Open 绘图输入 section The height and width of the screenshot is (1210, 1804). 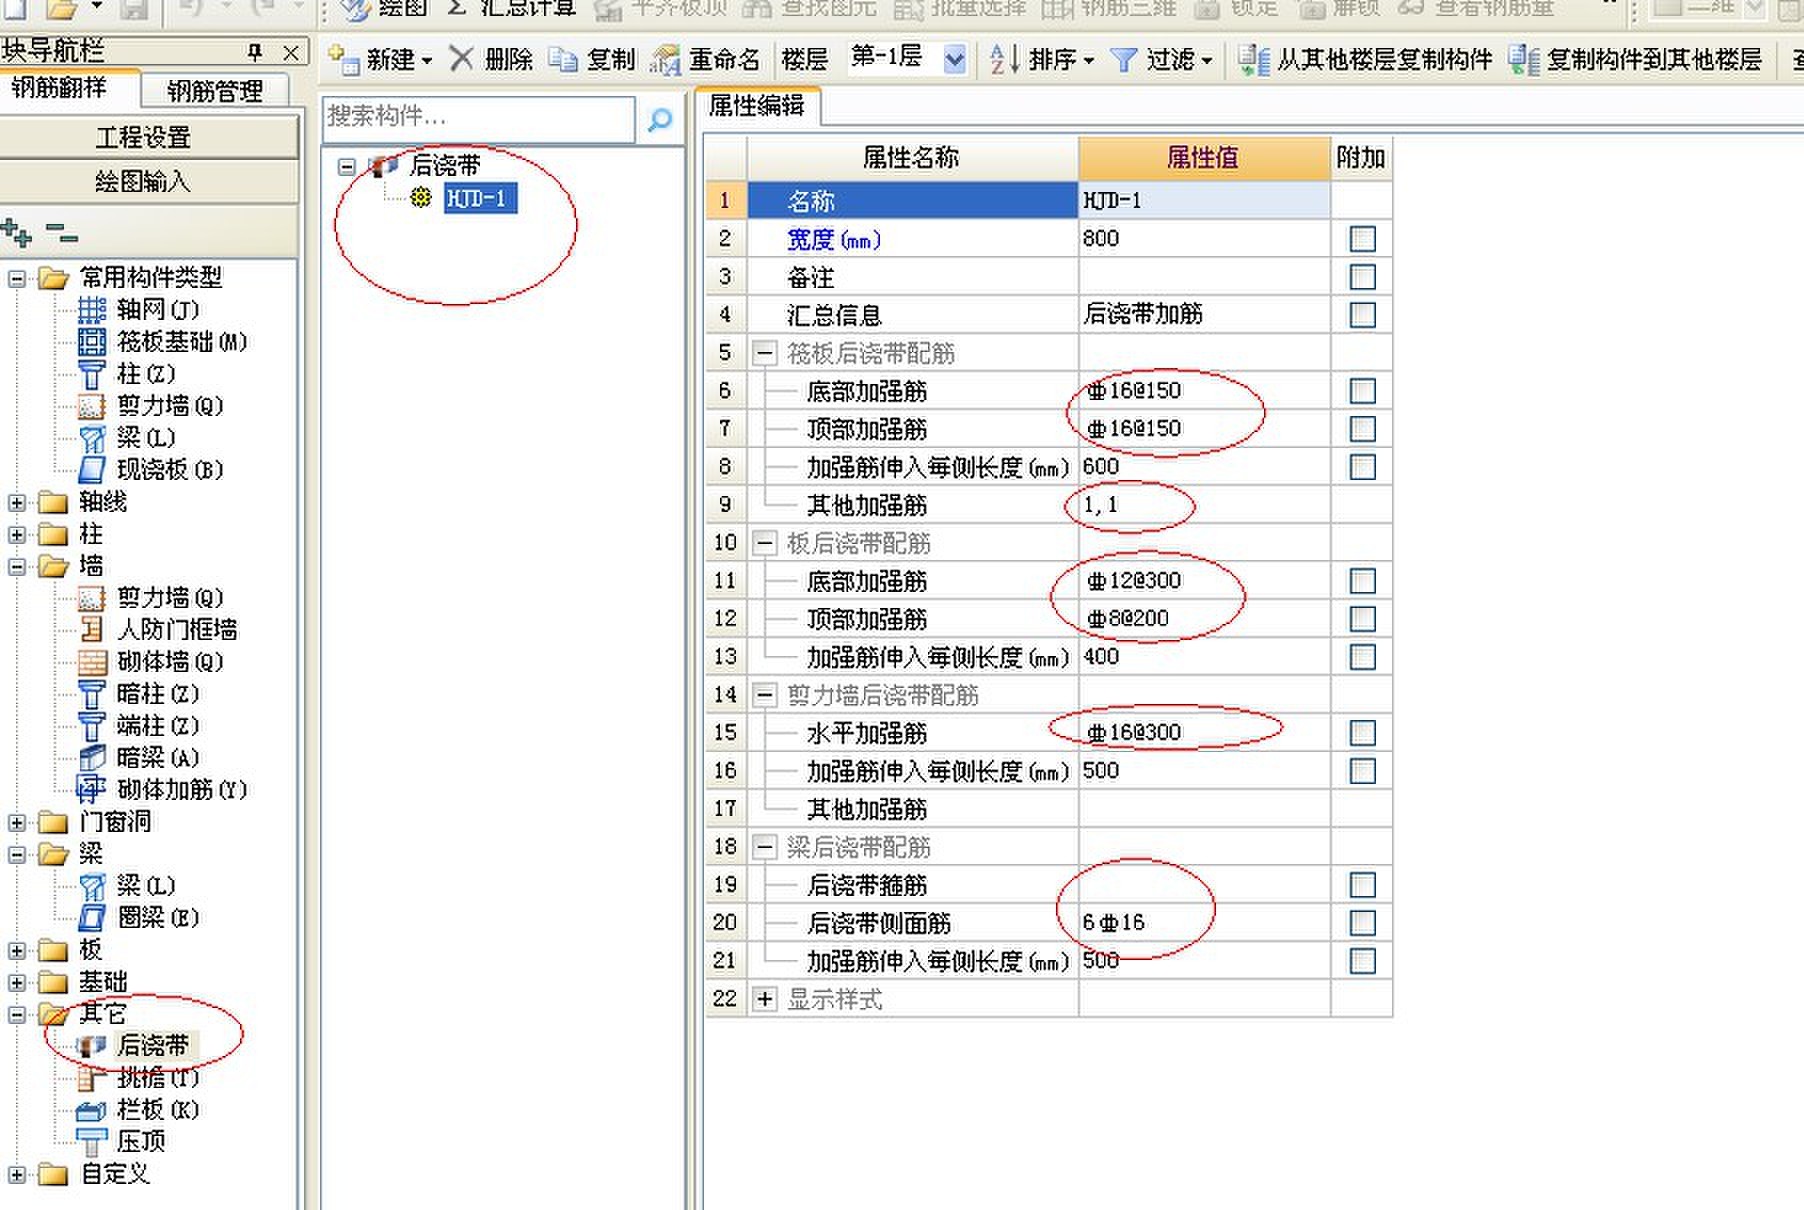147,181
